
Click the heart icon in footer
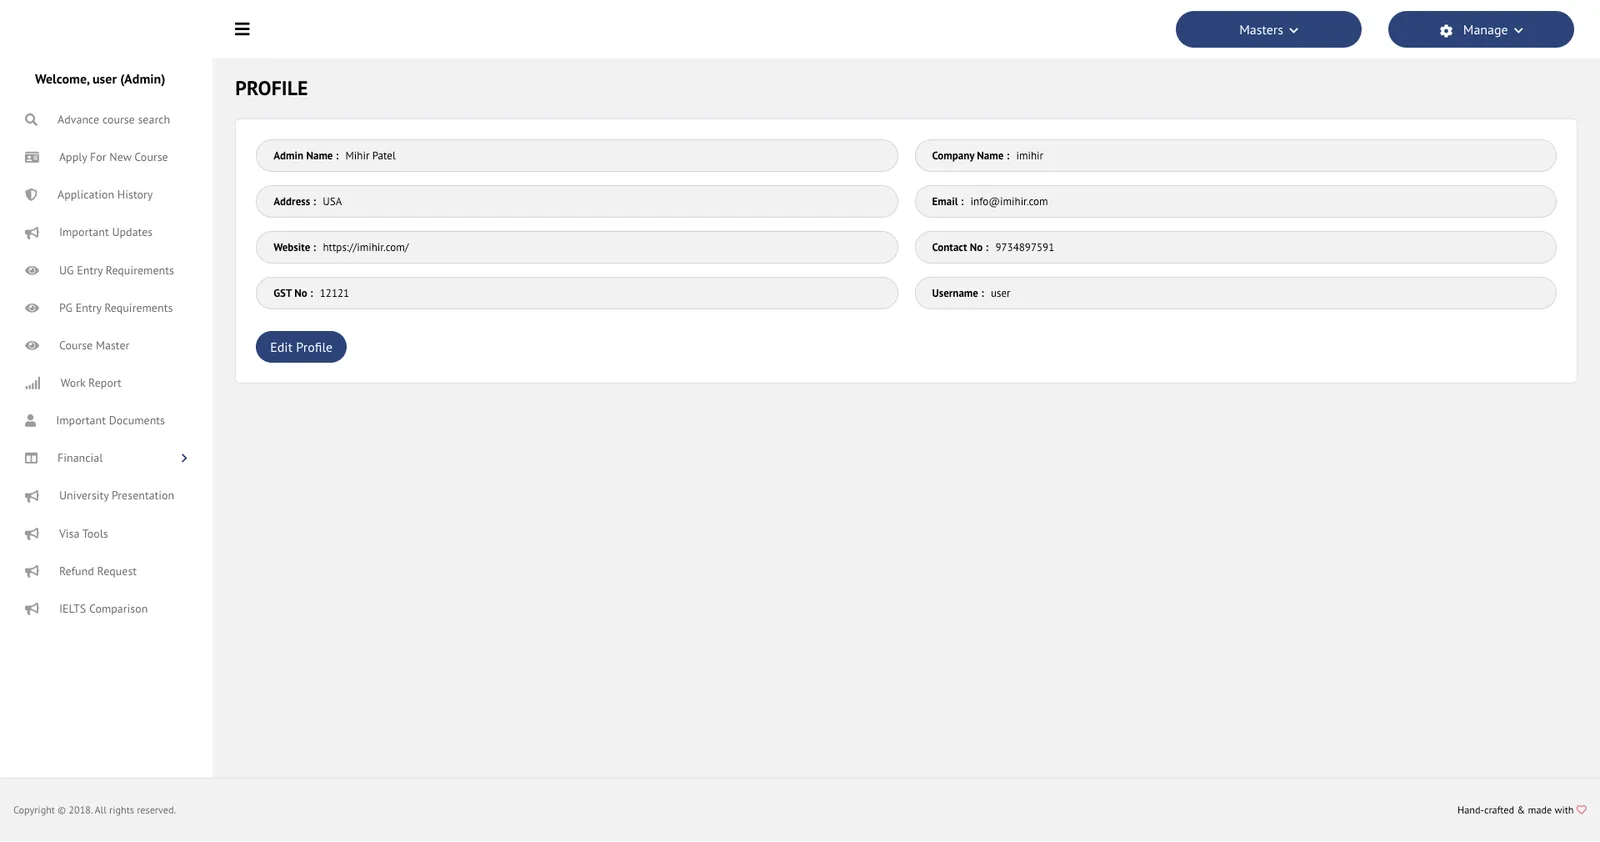[1582, 810]
